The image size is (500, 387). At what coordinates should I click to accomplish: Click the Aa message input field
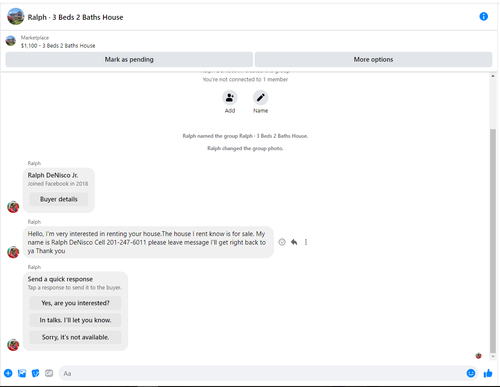[x=262, y=373]
